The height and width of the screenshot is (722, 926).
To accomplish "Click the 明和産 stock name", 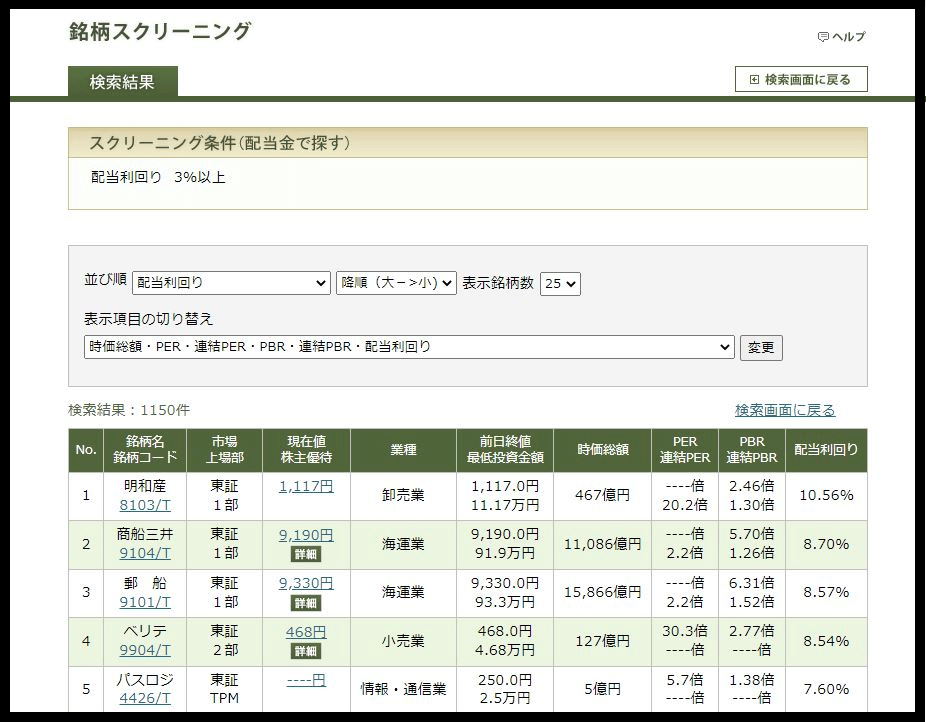I will tap(145, 486).
